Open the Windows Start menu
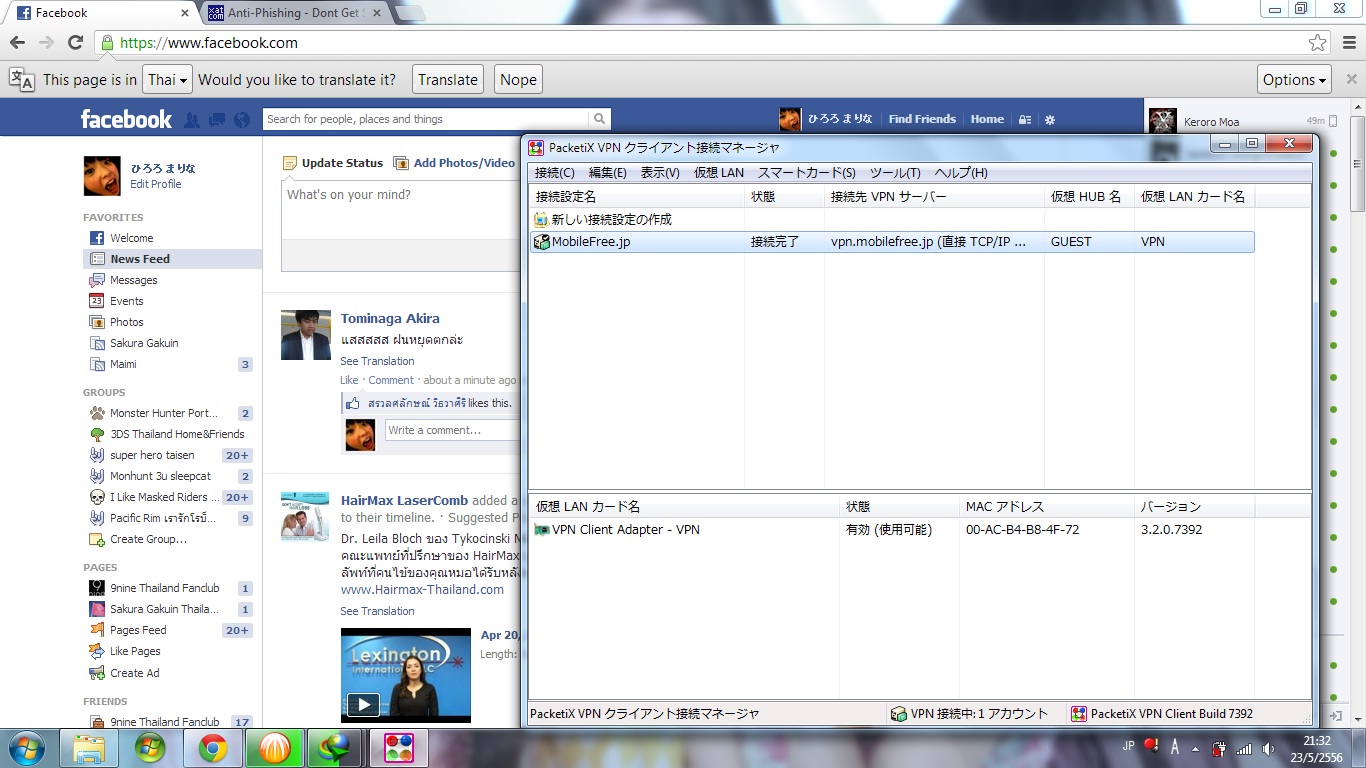This screenshot has width=1366, height=768. [x=25, y=747]
